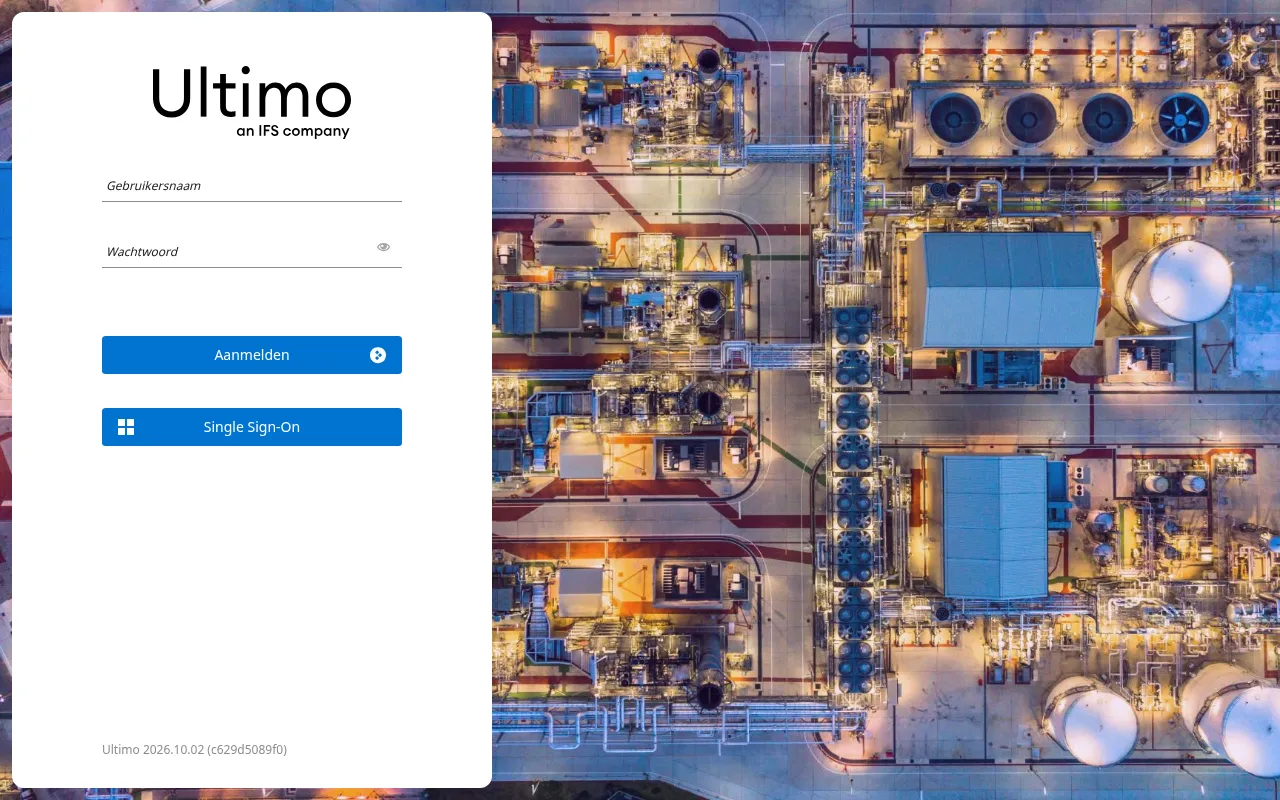This screenshot has width=1280, height=800.
Task: Click the "an IFS company" tagline
Action: coord(293,131)
